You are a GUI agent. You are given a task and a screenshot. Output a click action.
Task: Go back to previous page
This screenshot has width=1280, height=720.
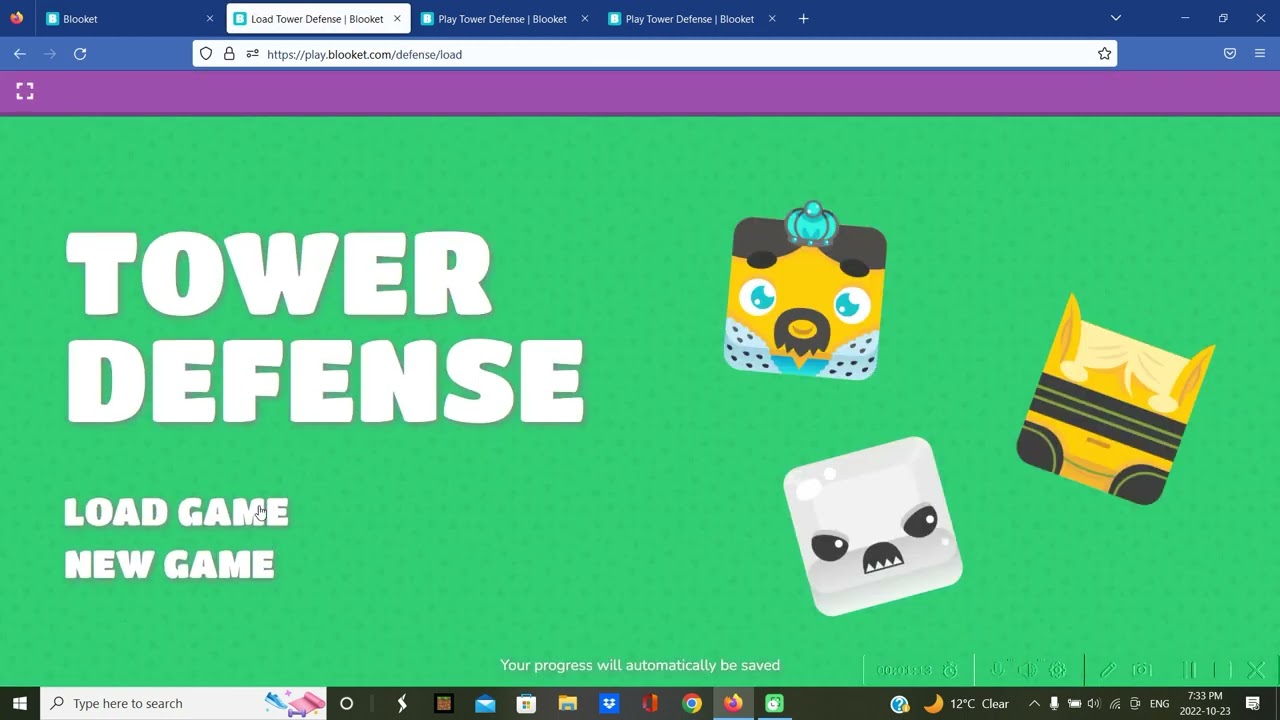pyautogui.click(x=20, y=54)
